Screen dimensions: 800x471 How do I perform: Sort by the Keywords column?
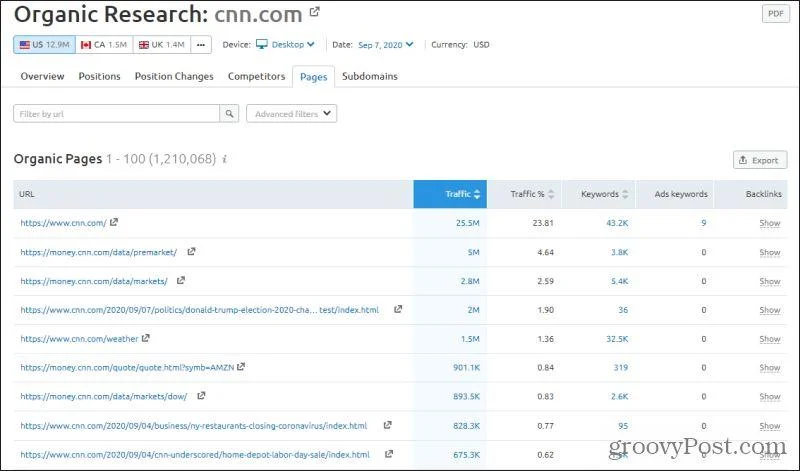pos(598,194)
